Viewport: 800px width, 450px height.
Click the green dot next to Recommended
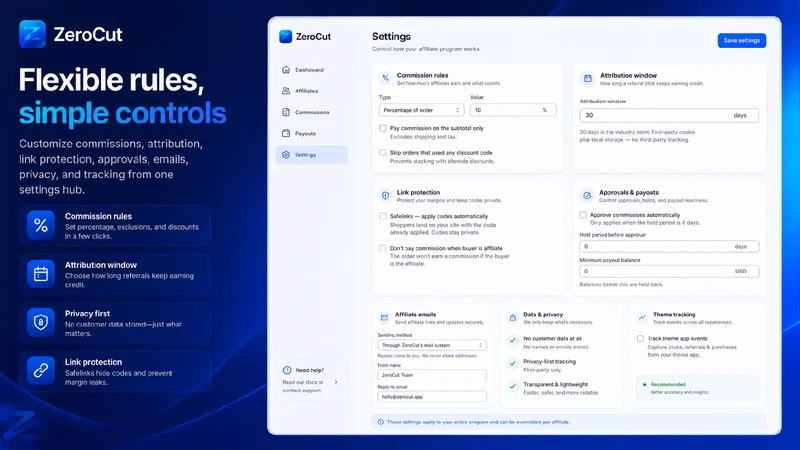click(x=644, y=384)
